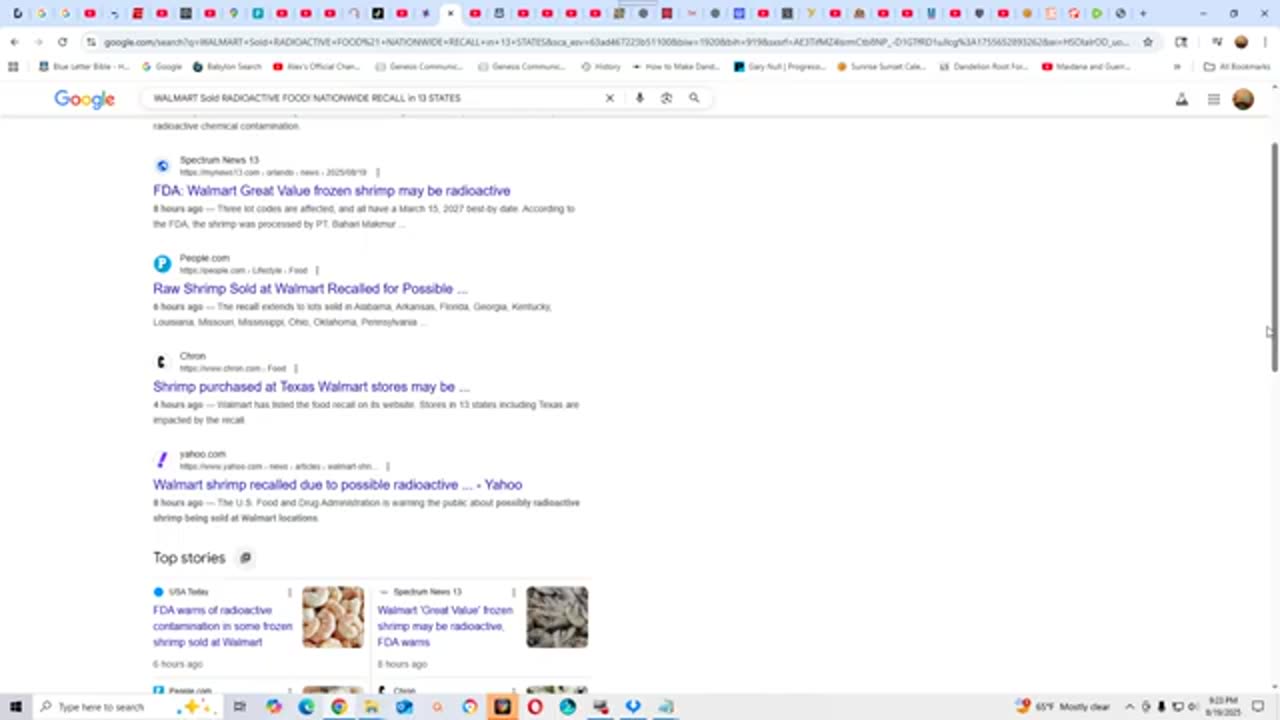Image resolution: width=1280 pixels, height=720 pixels.
Task: Expand hidden bookmarks chevron
Action: 1177,67
